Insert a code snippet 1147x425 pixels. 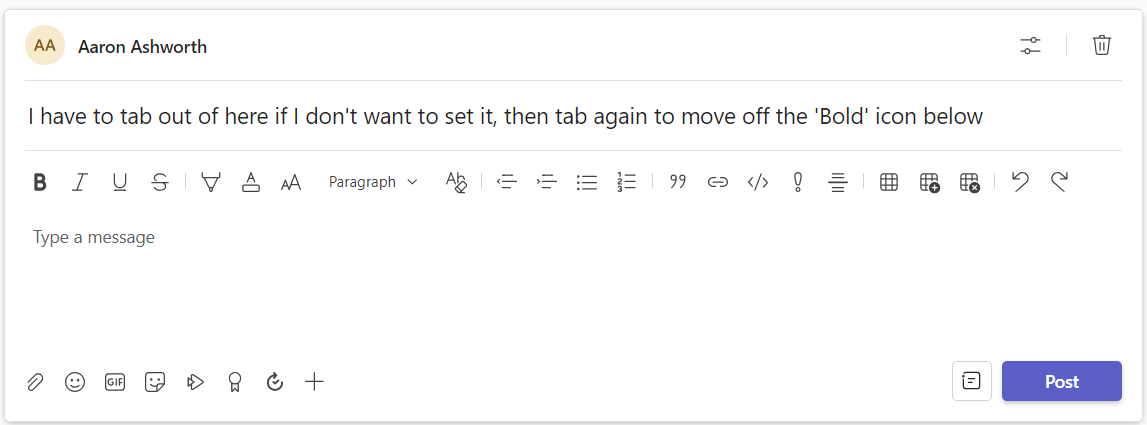(758, 182)
